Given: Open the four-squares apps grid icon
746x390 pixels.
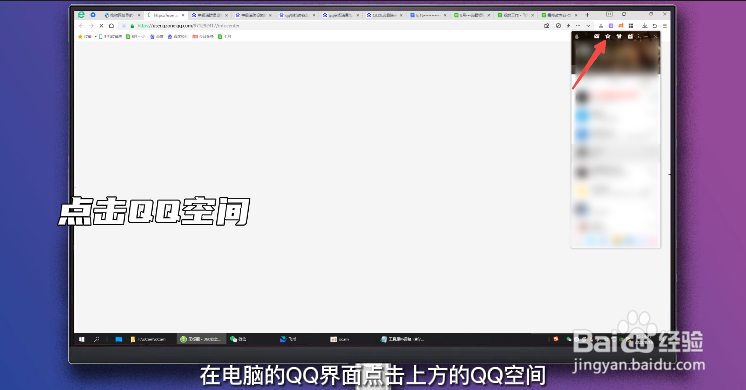Looking at the screenshot, I should click(631, 26).
